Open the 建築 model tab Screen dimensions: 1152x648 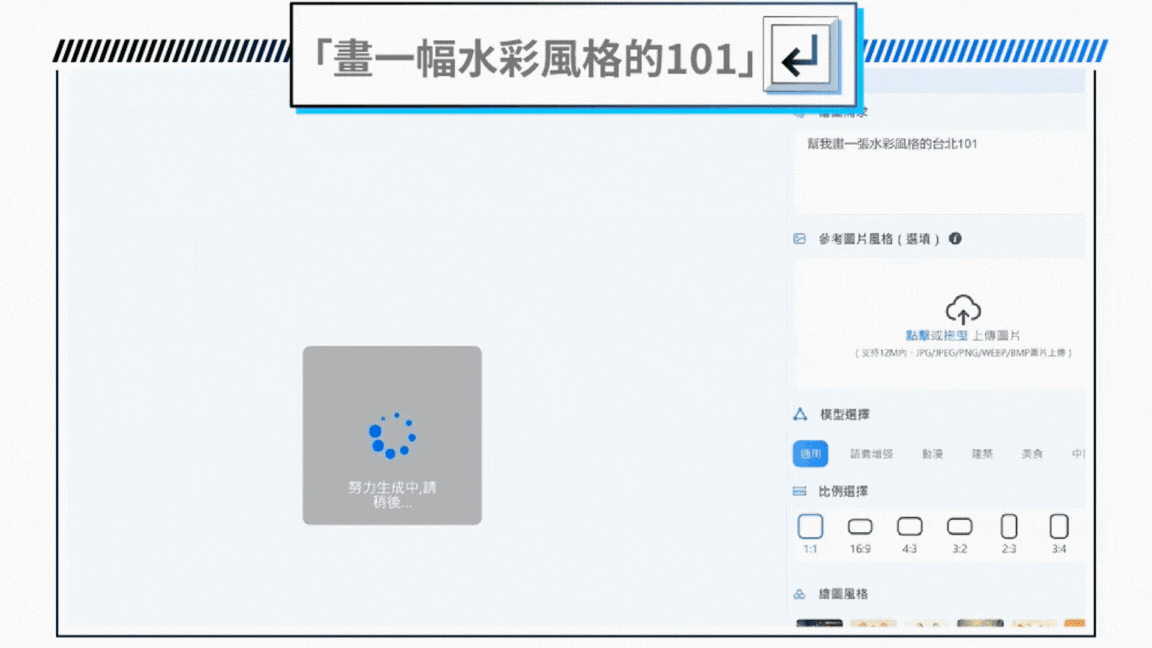982,454
